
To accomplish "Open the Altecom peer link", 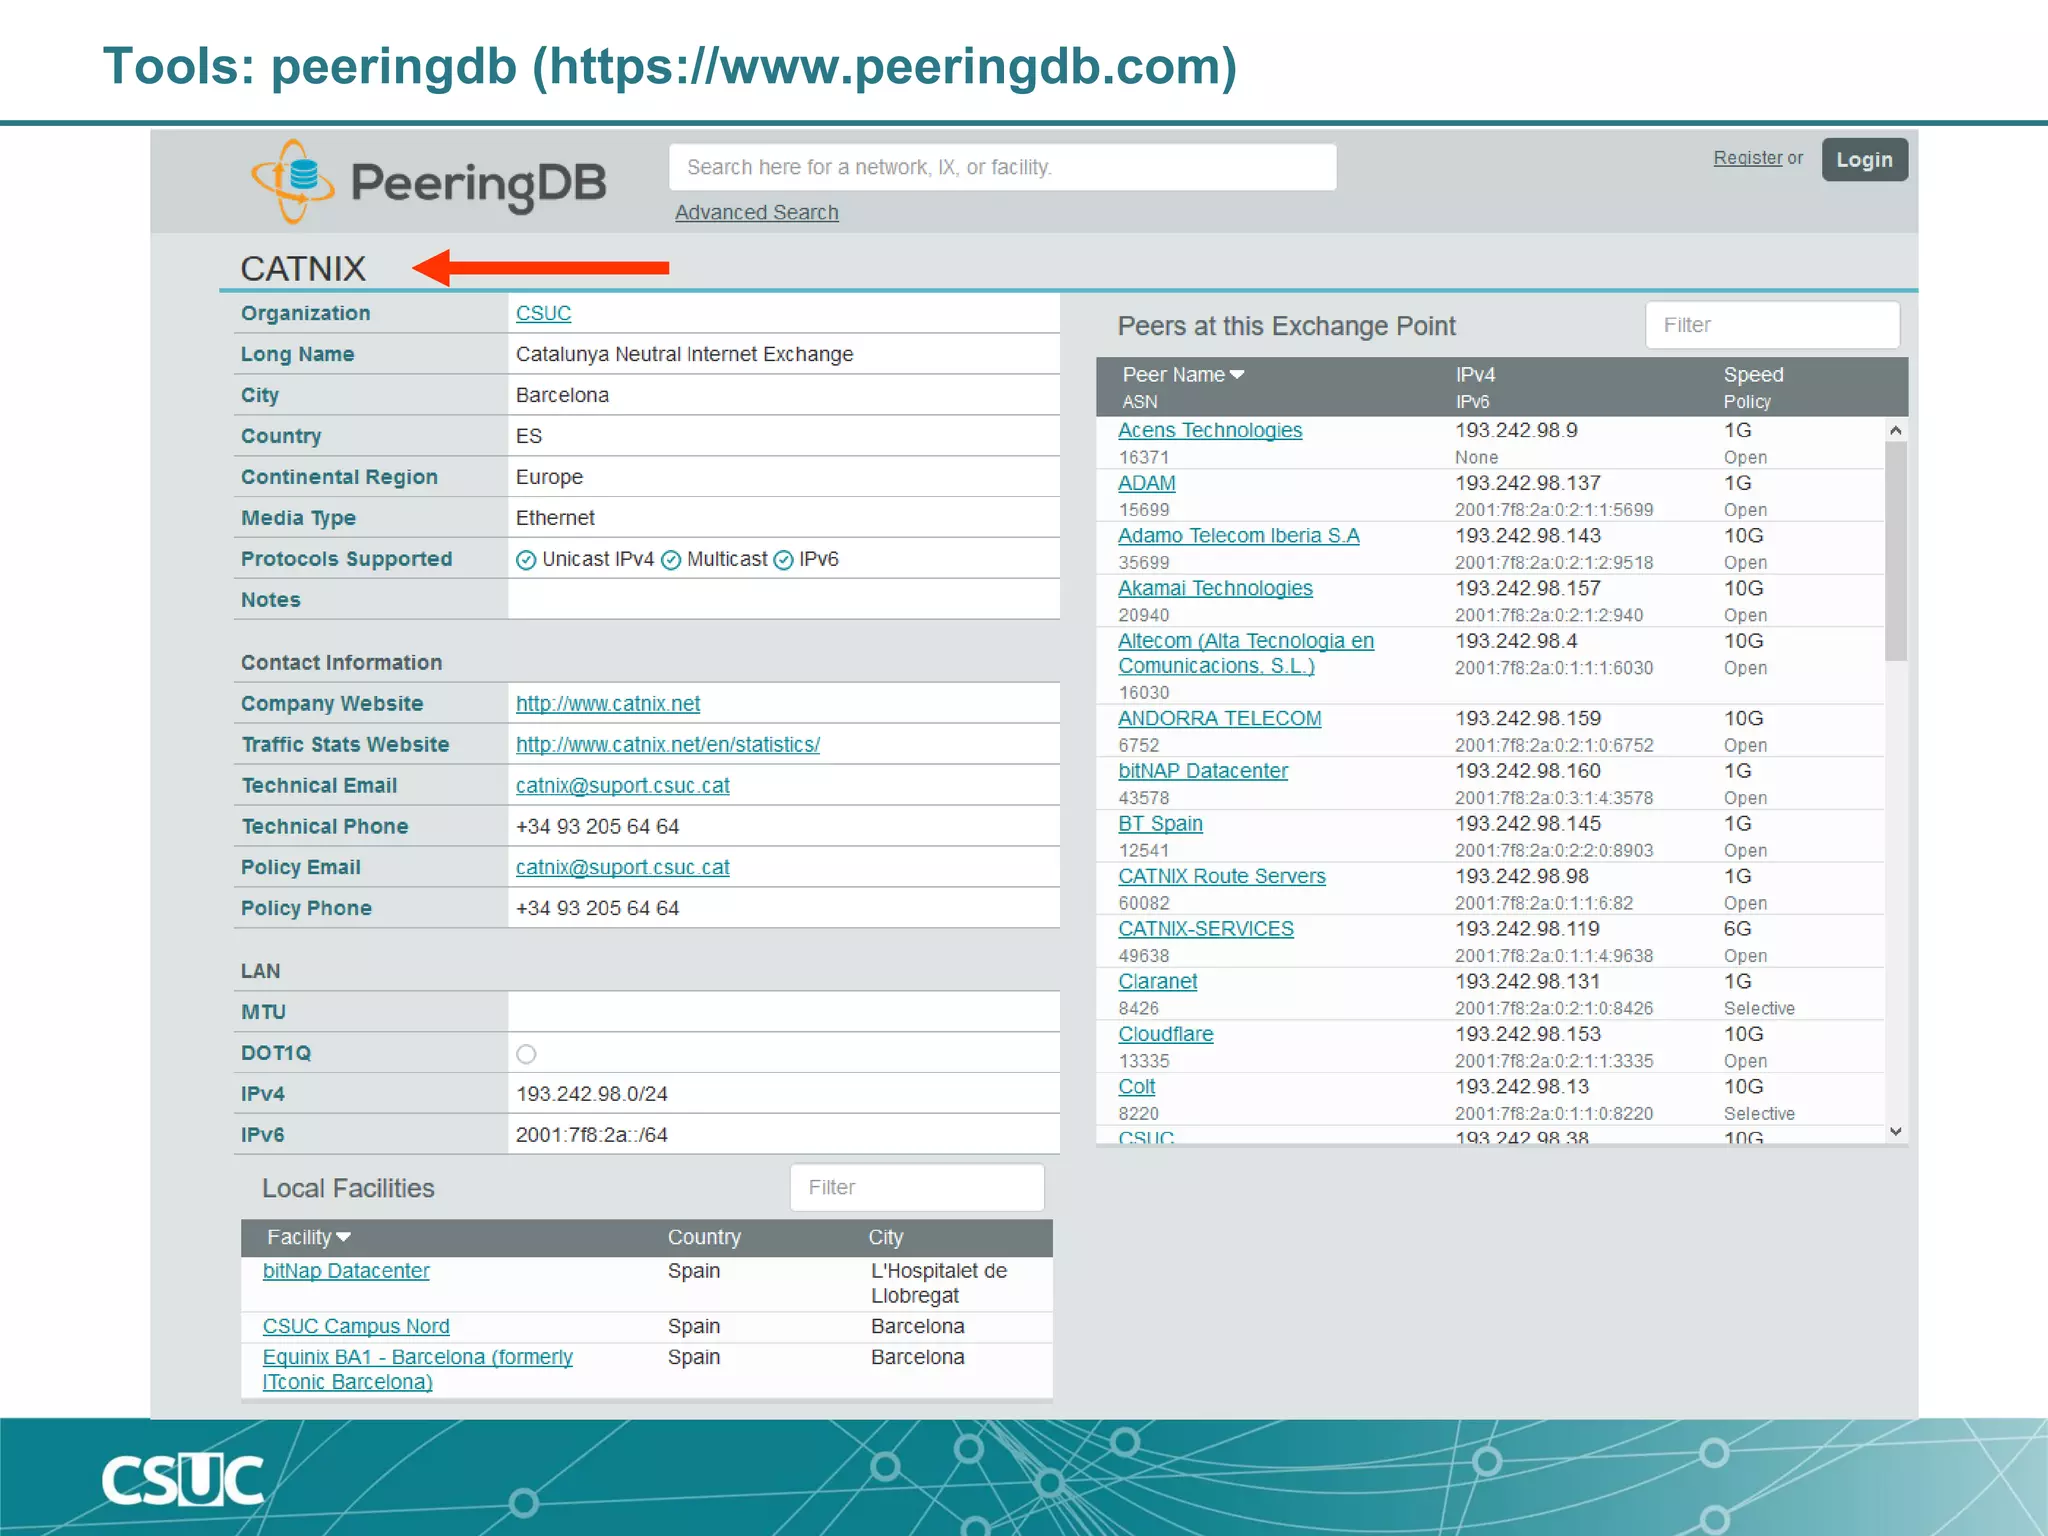I will coord(1246,653).
